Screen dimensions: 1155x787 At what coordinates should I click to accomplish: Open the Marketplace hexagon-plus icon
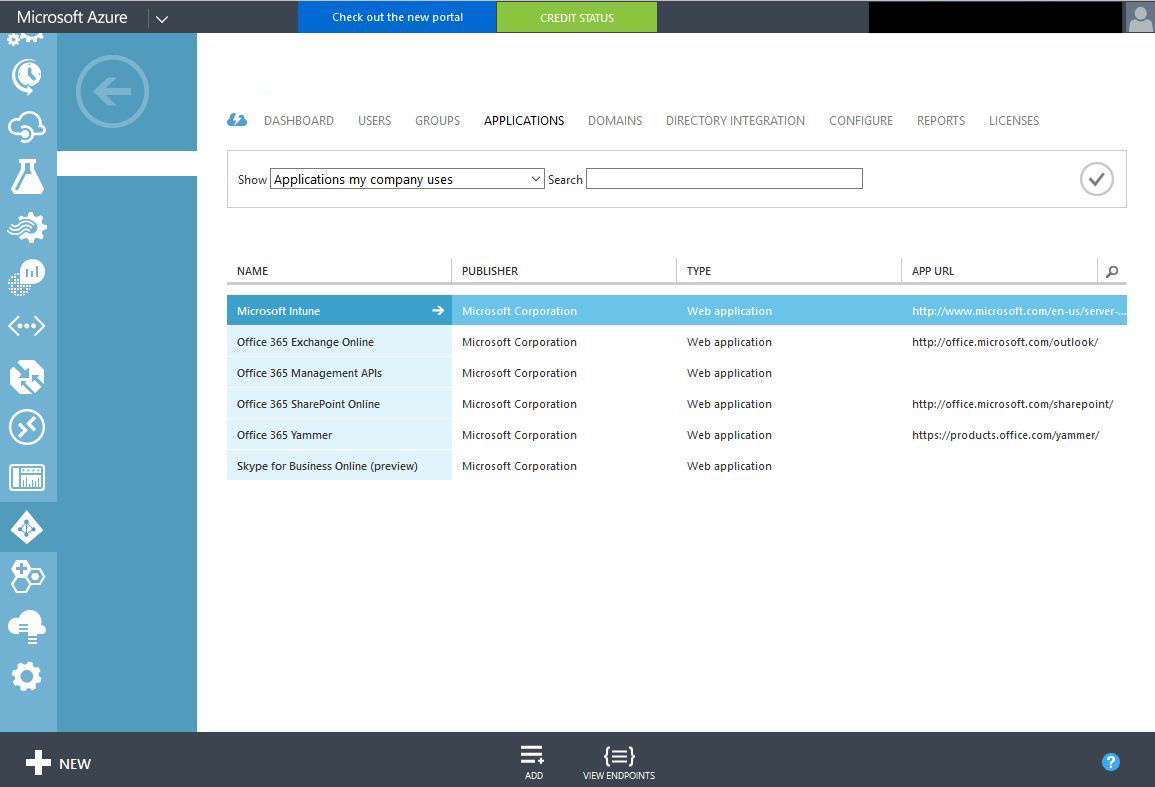point(27,576)
